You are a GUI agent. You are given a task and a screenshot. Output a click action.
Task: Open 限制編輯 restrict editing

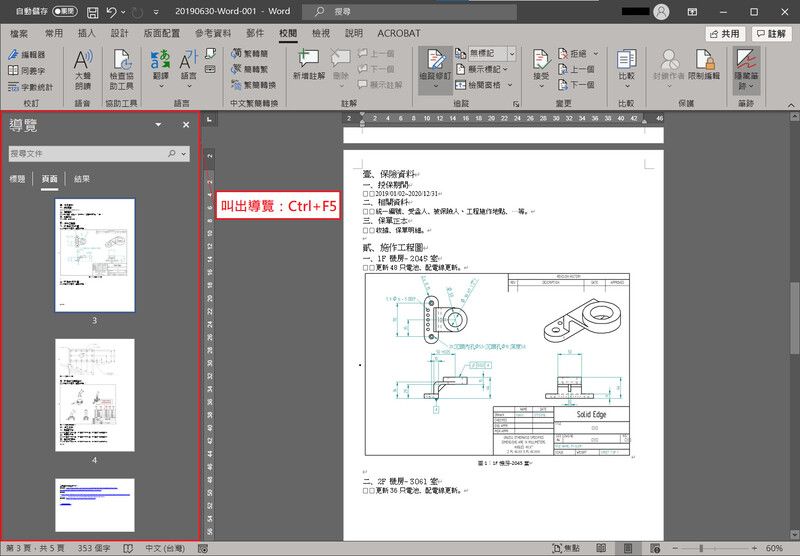[704, 65]
